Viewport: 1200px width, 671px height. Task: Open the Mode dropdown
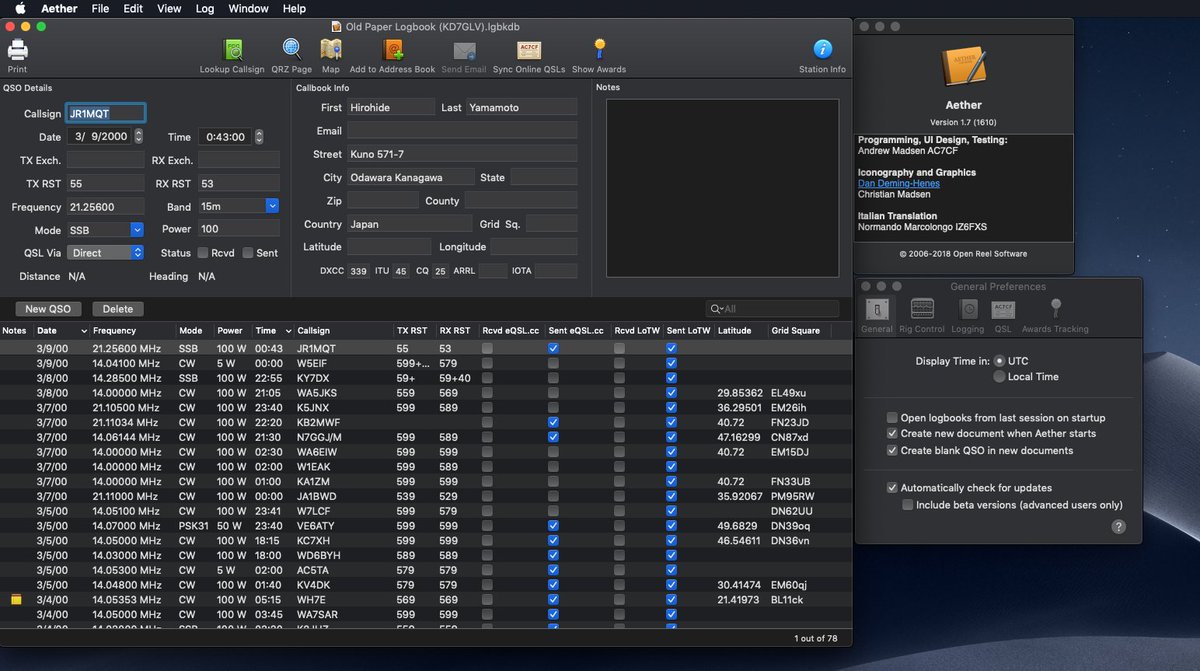click(137, 230)
